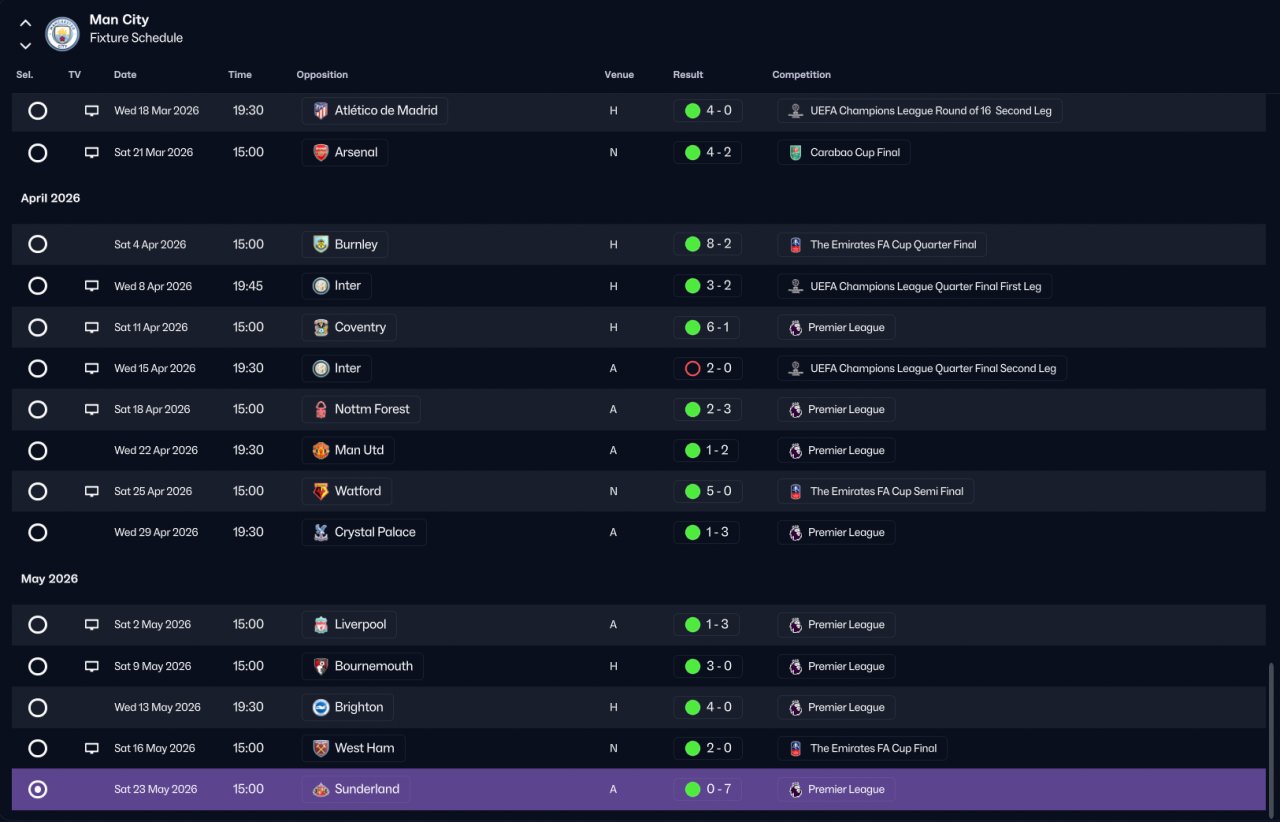Click the FA Cup Final trophy icon
The image size is (1280, 822).
795,748
